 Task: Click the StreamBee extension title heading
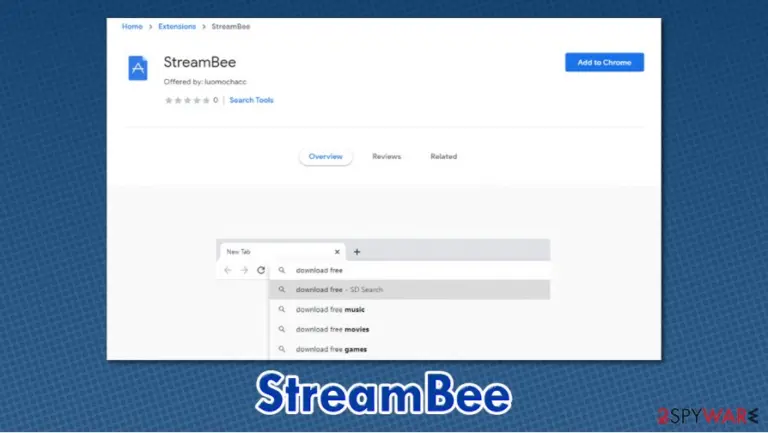(x=200, y=62)
